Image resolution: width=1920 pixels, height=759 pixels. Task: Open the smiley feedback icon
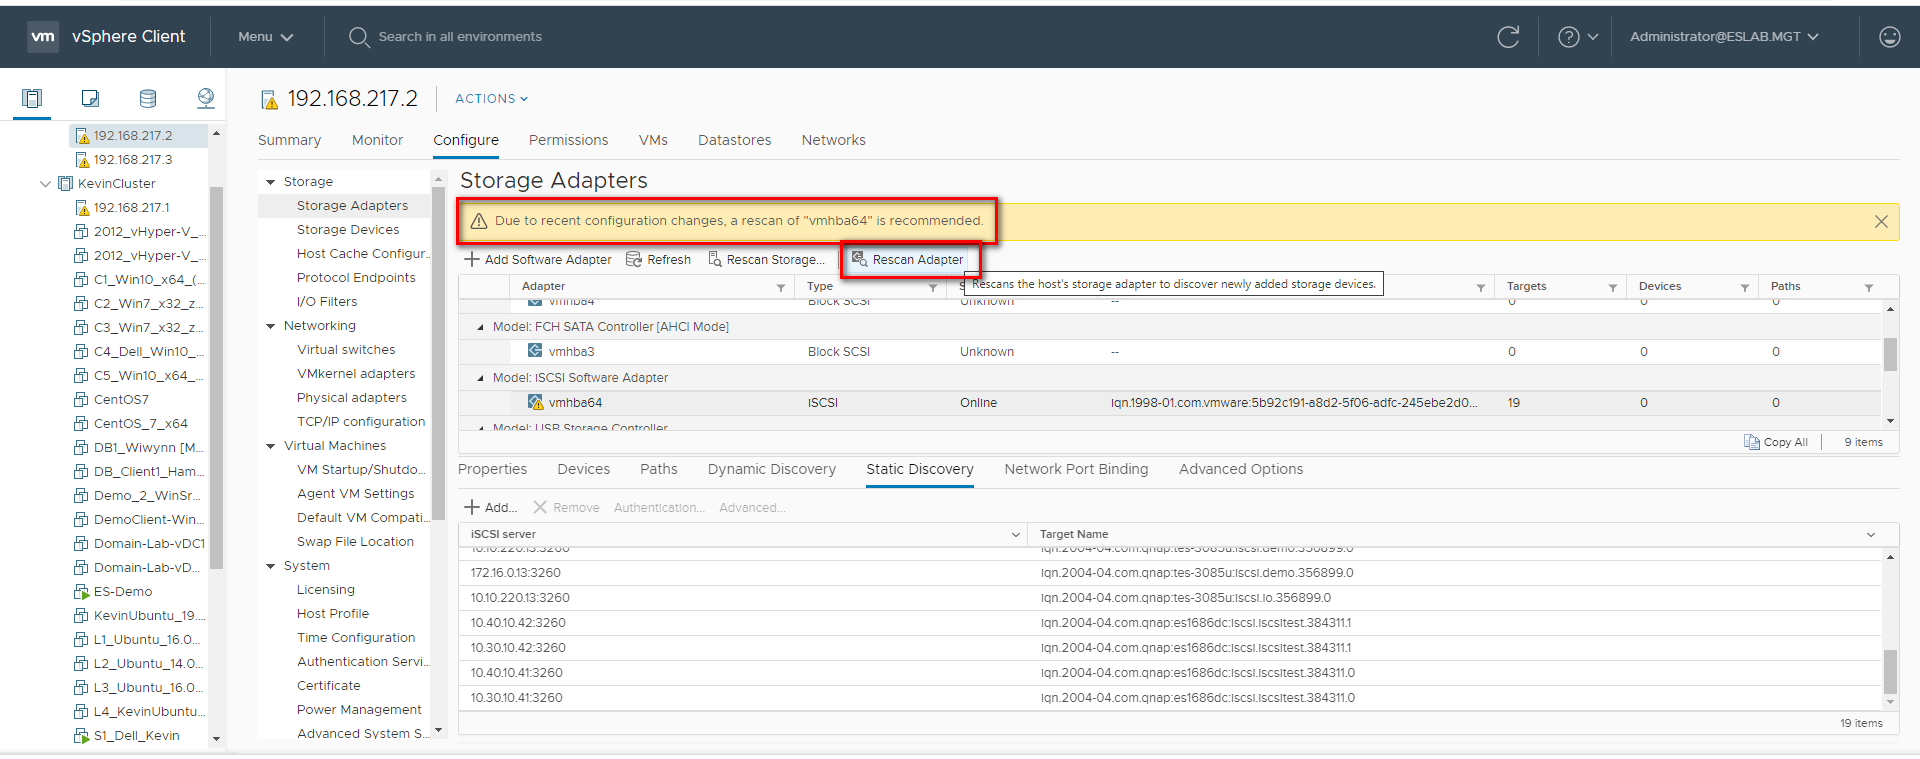tap(1889, 37)
